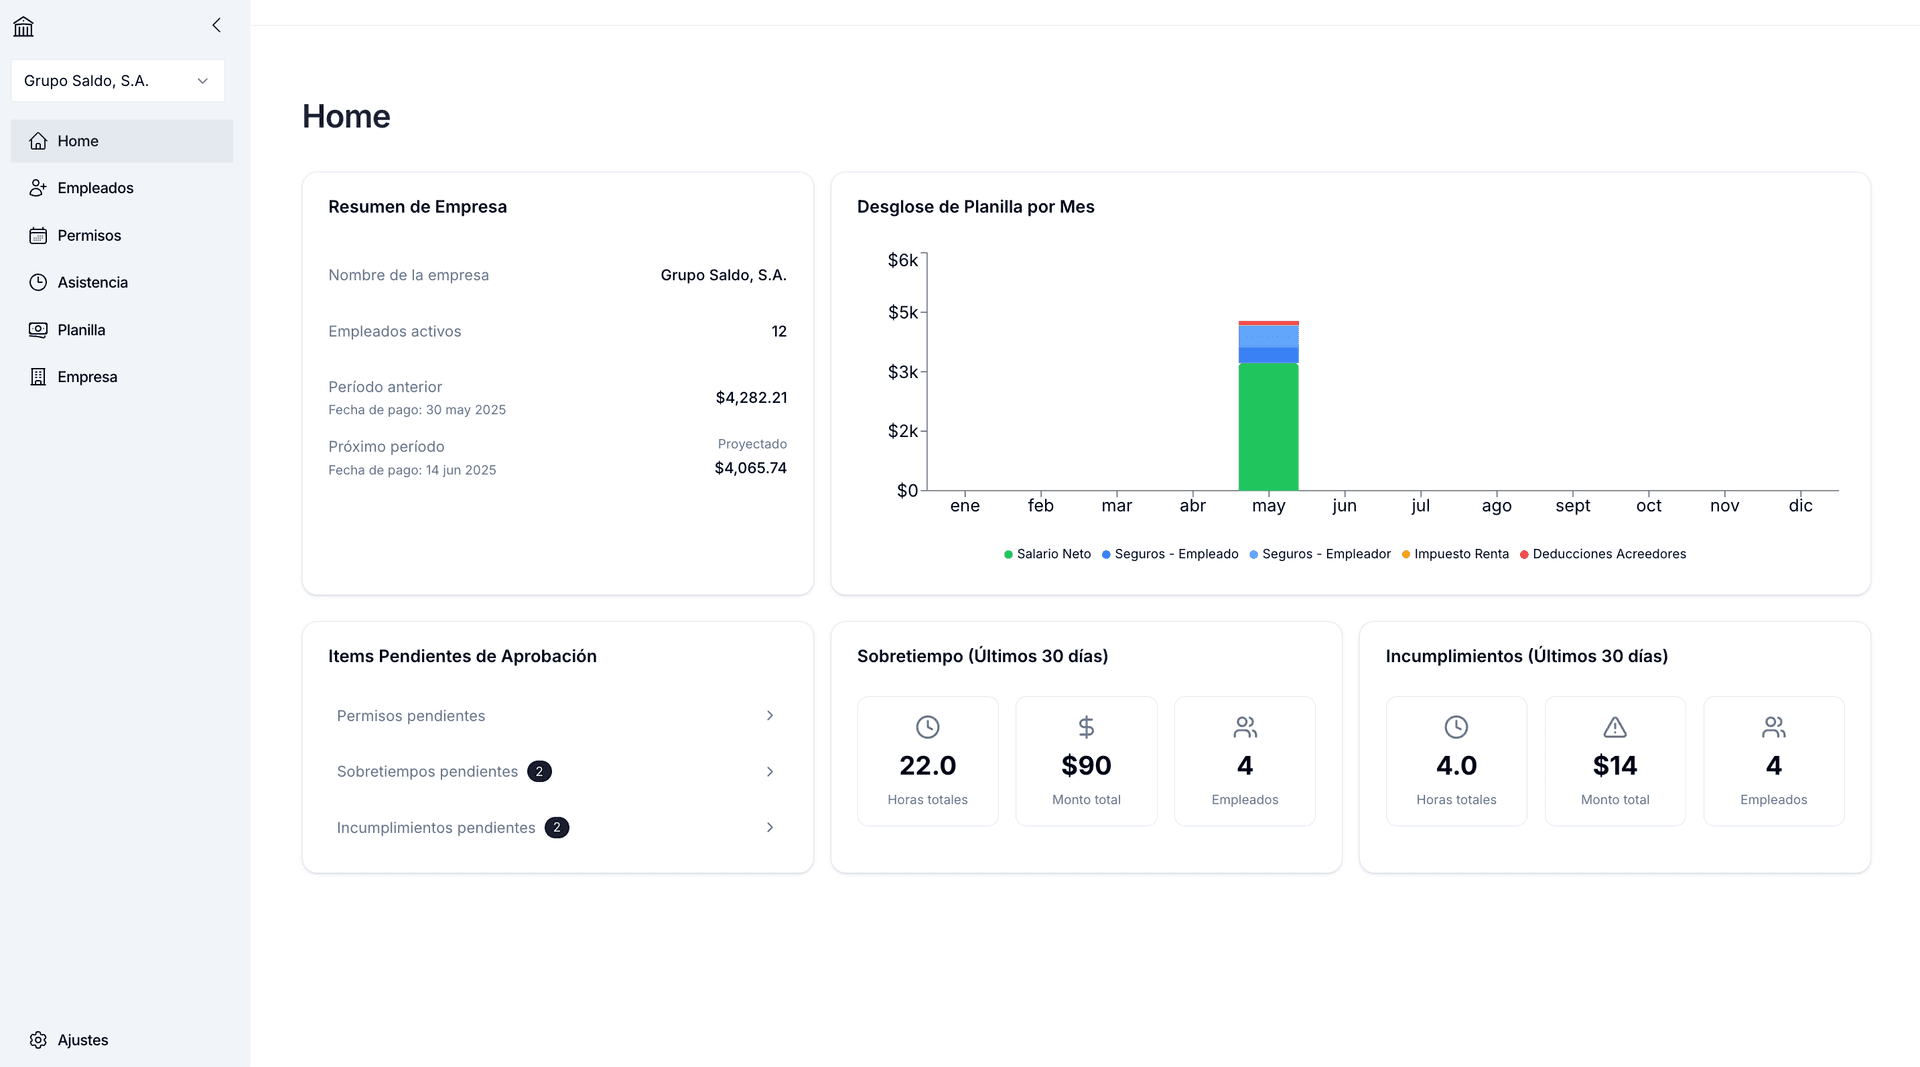Collapse the sidebar with the left arrow

[216, 25]
